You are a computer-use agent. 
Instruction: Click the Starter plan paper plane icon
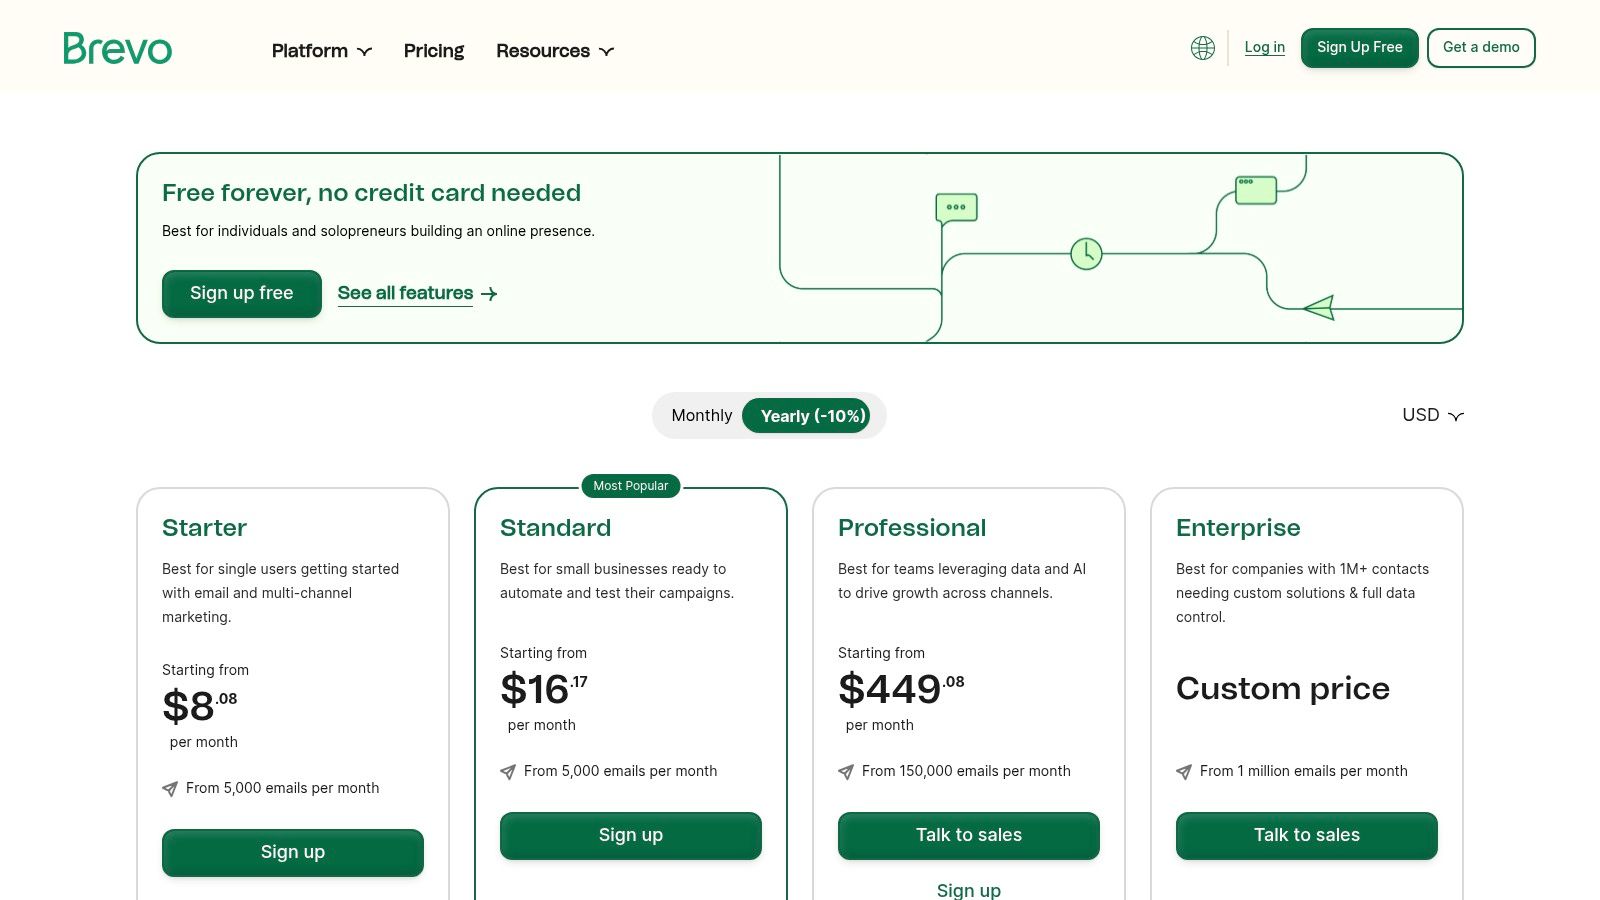170,789
